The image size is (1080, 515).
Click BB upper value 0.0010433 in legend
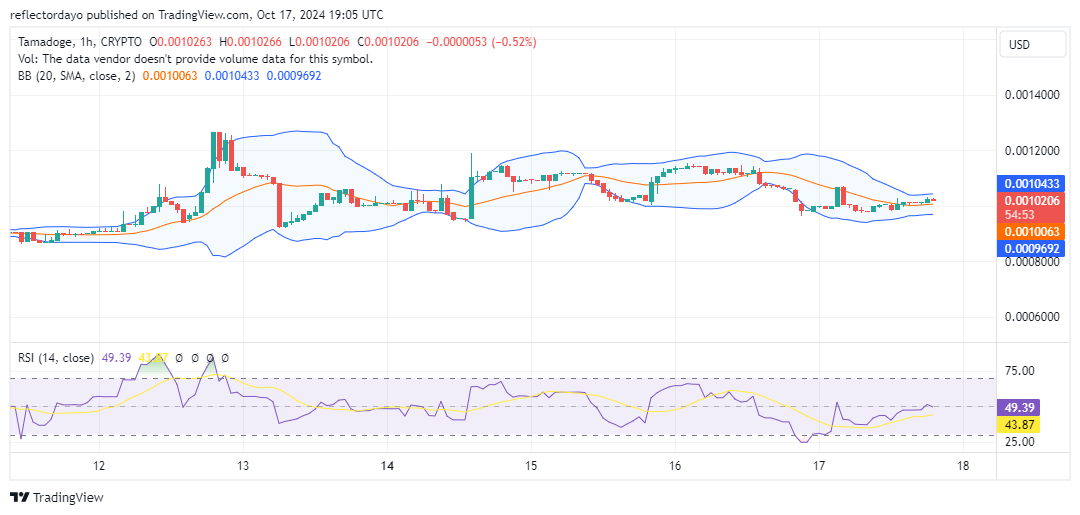232,76
